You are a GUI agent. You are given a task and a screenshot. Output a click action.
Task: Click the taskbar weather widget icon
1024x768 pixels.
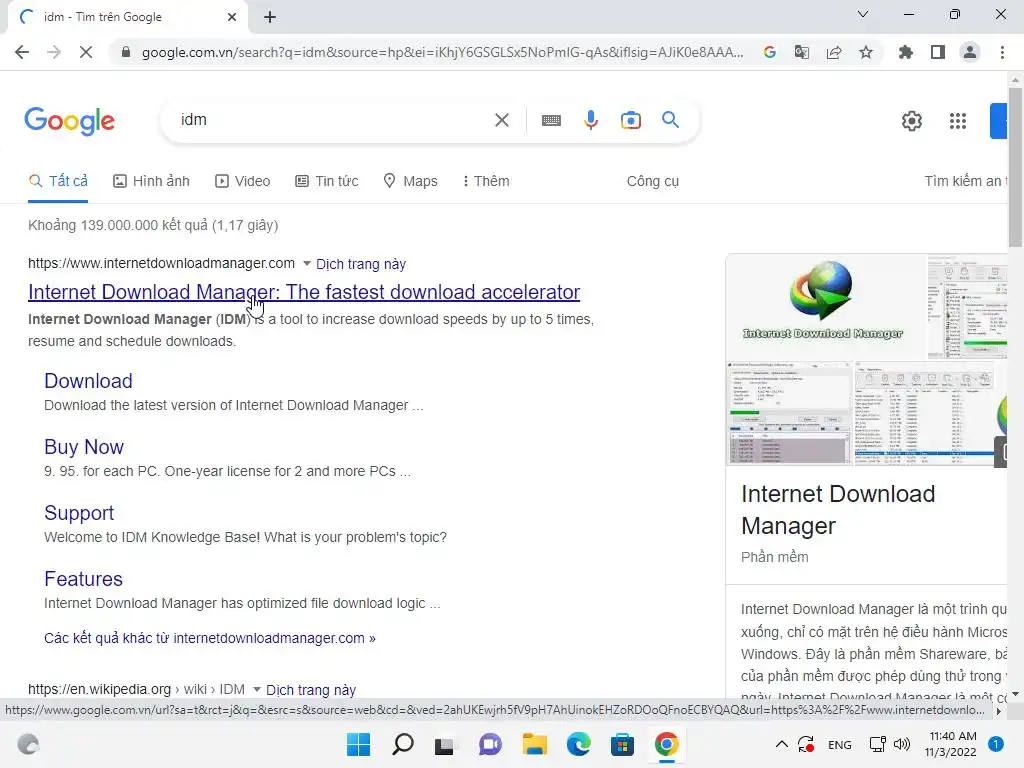pos(28,744)
